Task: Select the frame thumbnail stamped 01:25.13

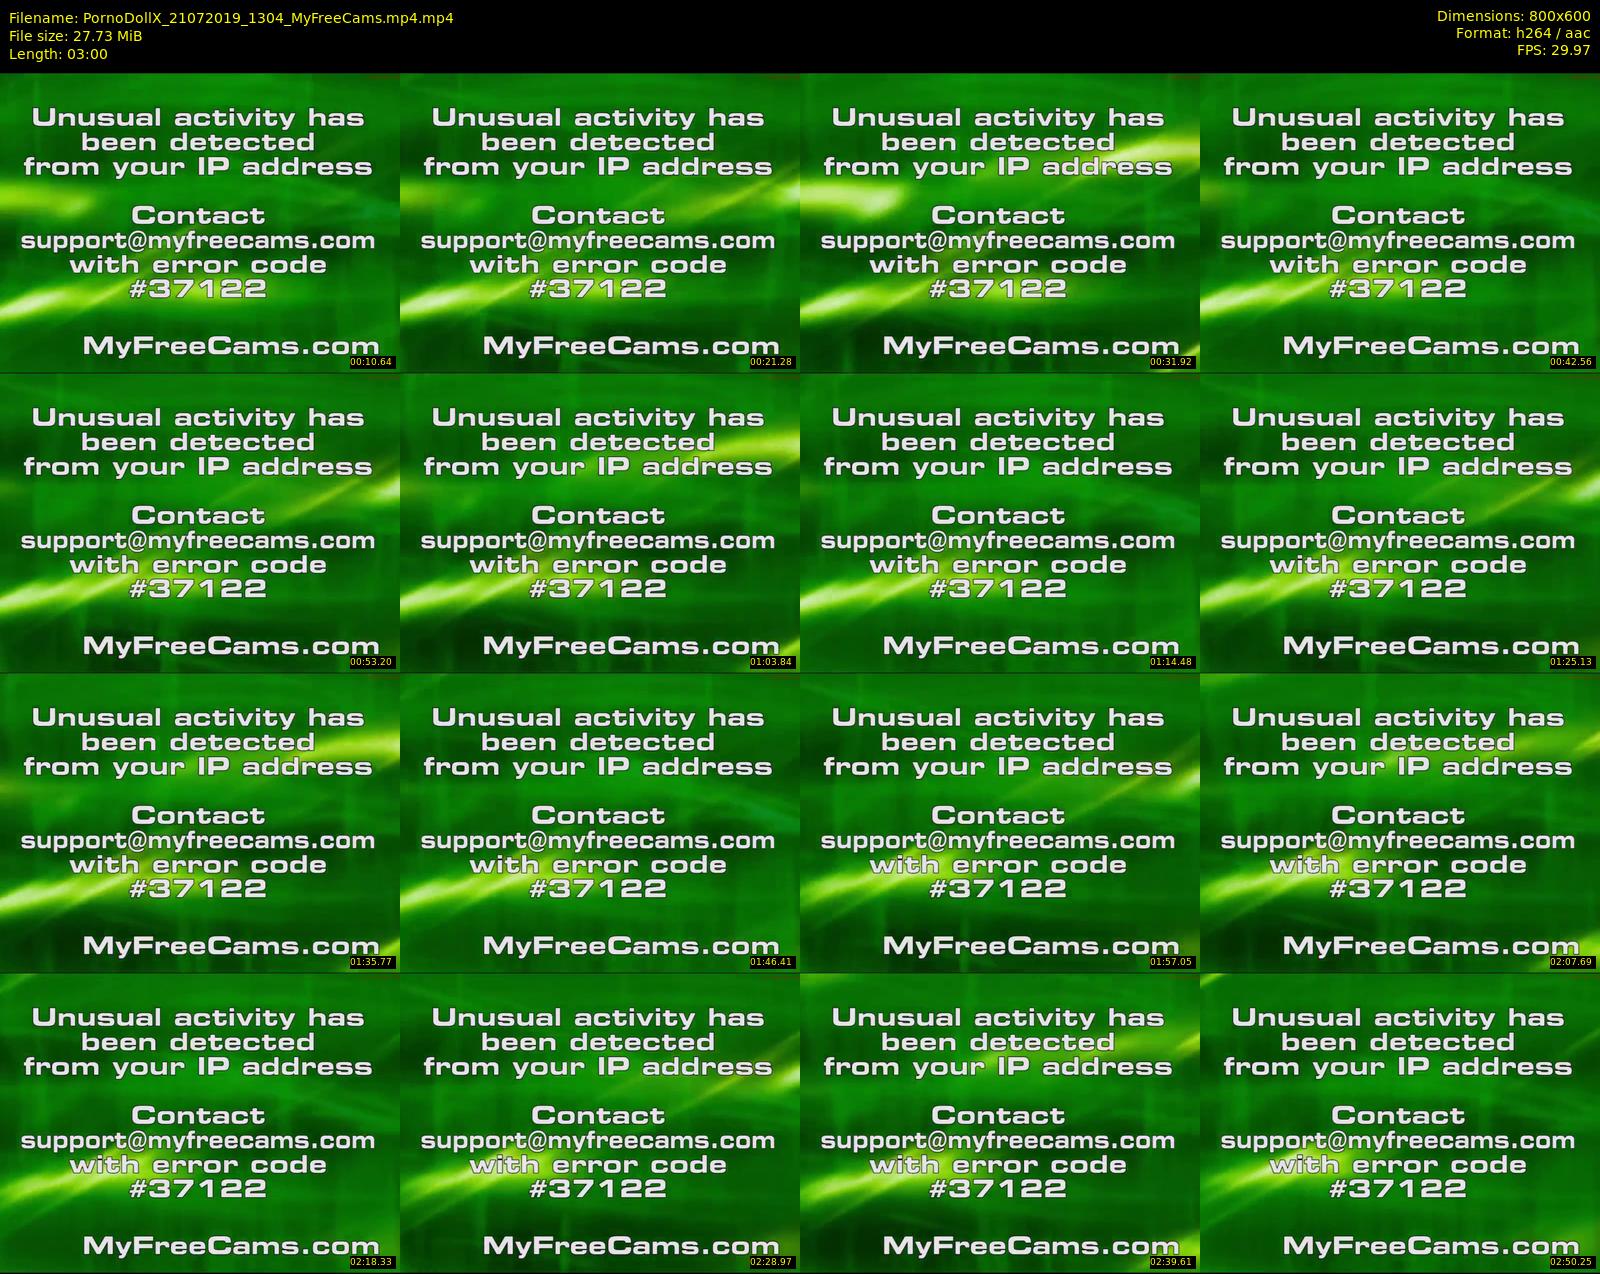Action: coord(1400,523)
